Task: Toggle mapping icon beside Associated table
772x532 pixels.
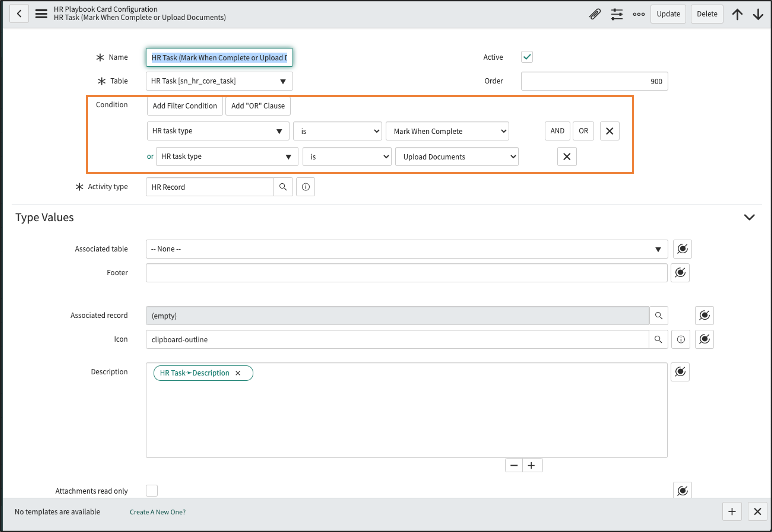Action: [x=682, y=249]
